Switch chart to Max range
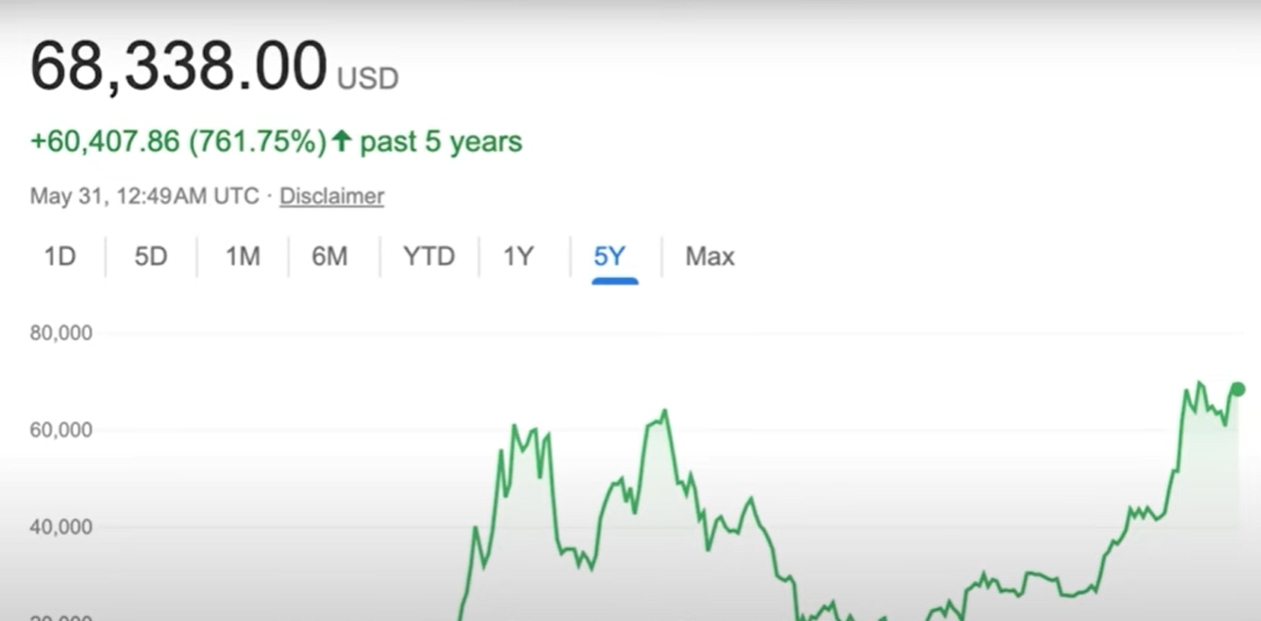The height and width of the screenshot is (621, 1261). [x=710, y=257]
